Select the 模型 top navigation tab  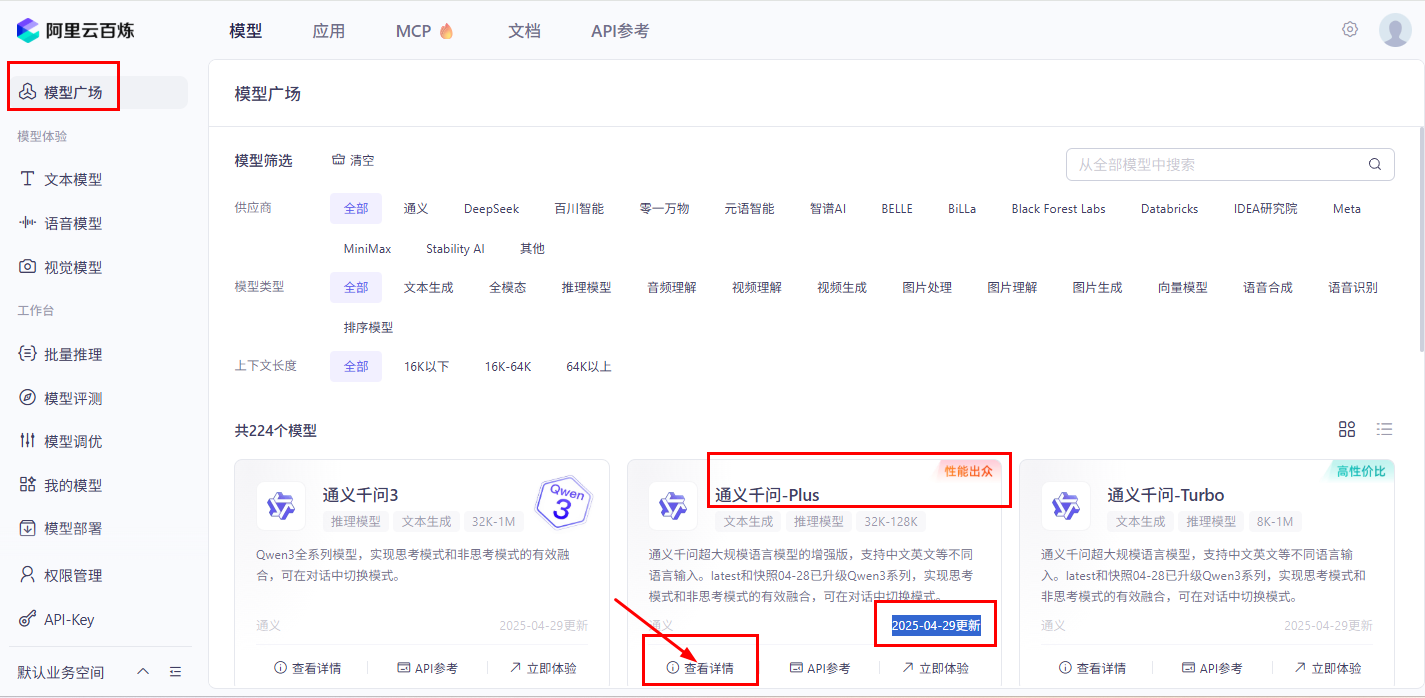245,31
